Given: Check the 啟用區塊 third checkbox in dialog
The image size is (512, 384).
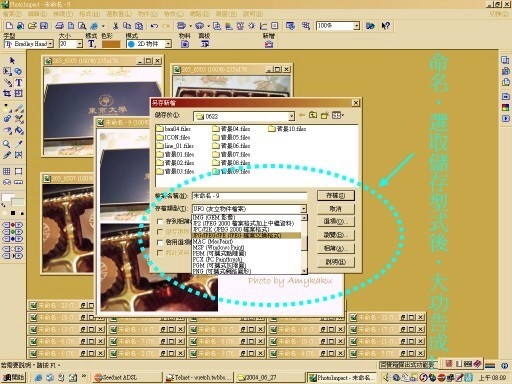Looking at the screenshot, I should (160, 242).
